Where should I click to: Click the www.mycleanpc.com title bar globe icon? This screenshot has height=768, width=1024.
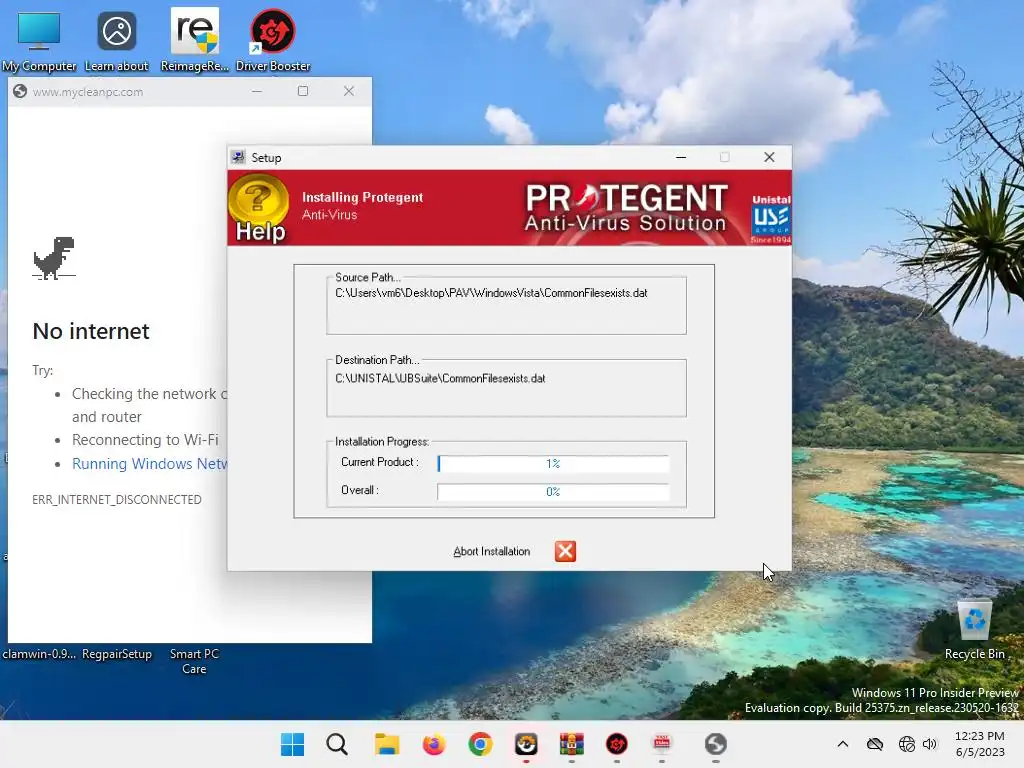click(20, 91)
